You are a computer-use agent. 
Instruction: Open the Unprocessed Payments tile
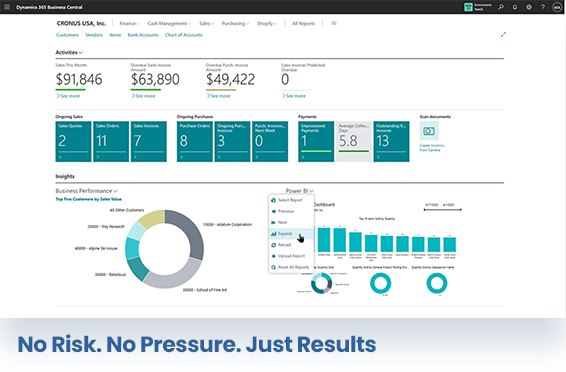coord(316,141)
